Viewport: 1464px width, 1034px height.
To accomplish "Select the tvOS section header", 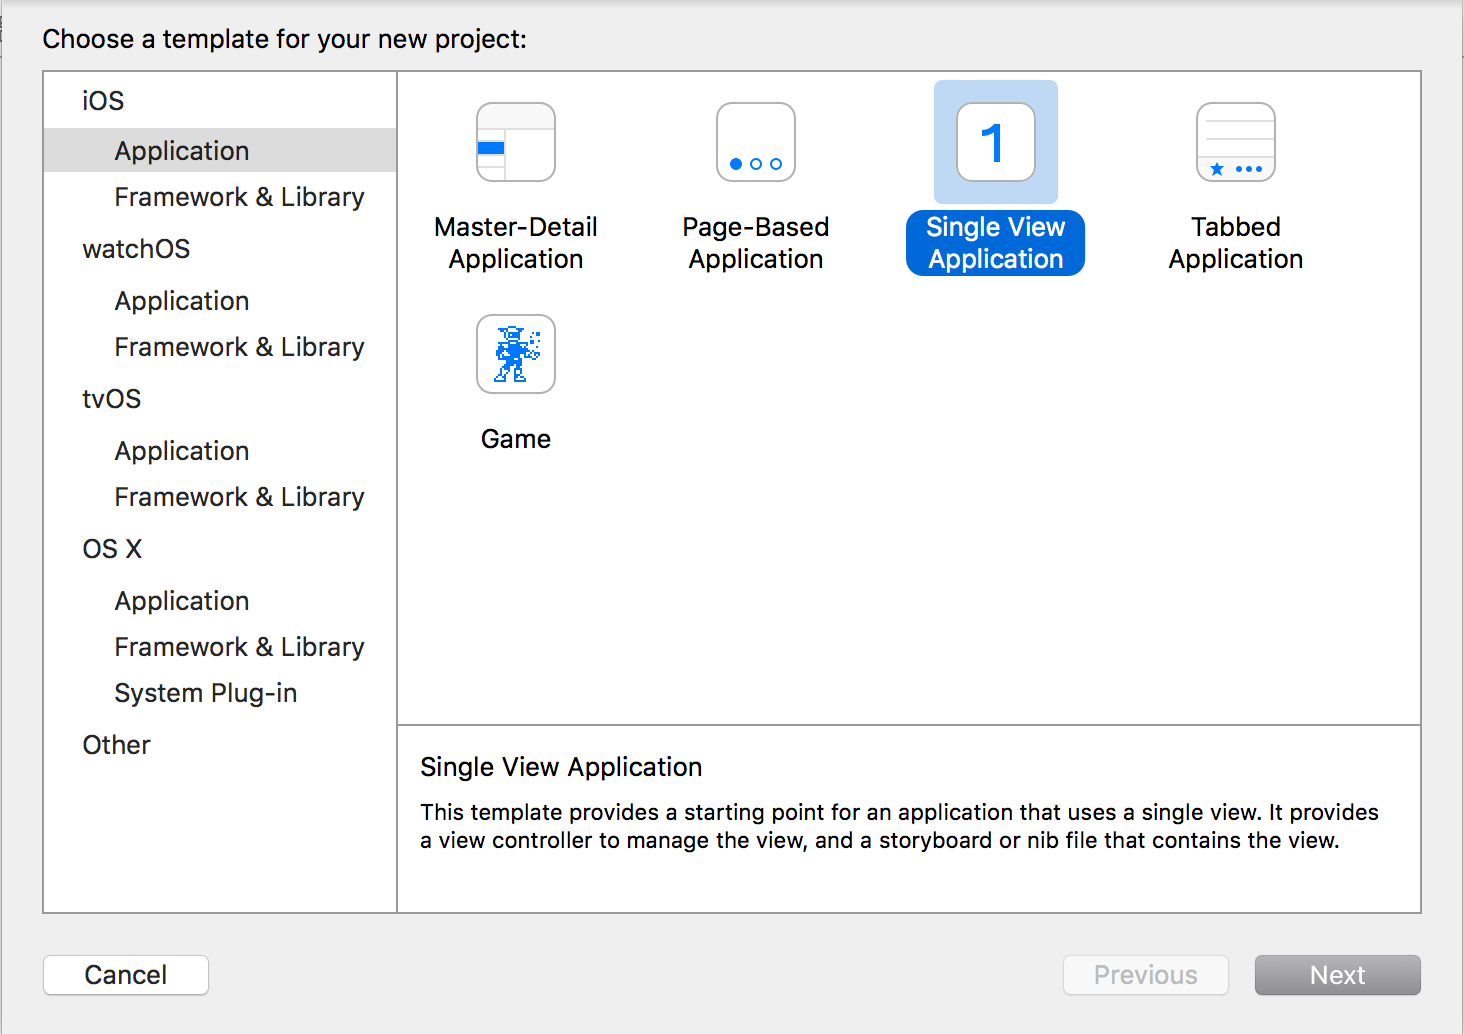I will (112, 399).
